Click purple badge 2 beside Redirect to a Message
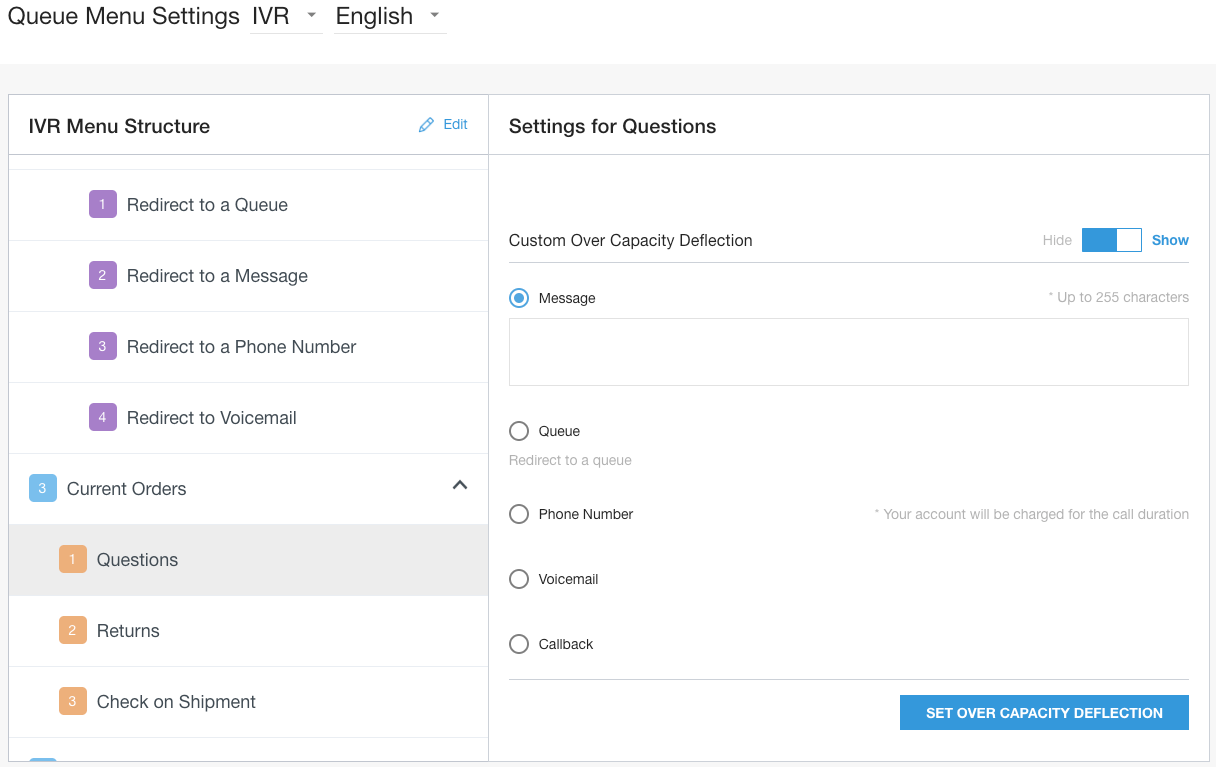 [102, 275]
